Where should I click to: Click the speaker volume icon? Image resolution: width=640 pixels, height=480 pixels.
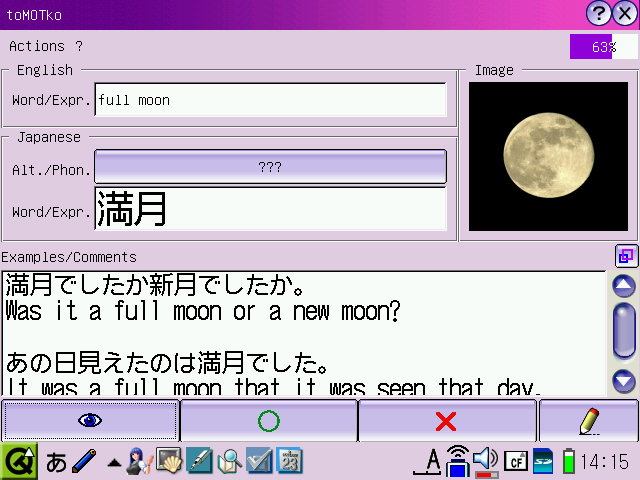(x=486, y=460)
